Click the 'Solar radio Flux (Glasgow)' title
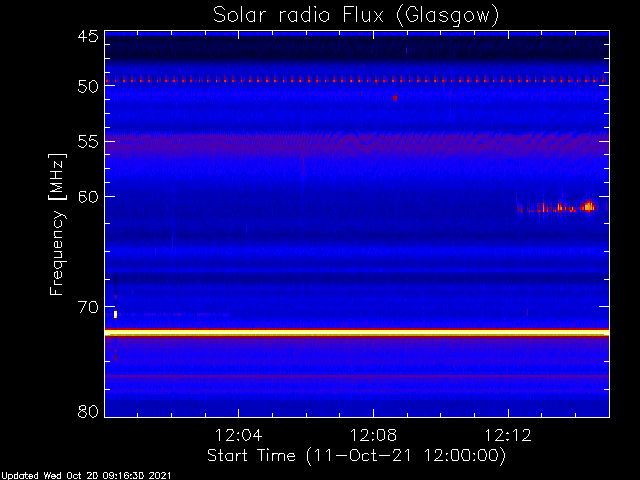640x480 pixels. click(356, 16)
